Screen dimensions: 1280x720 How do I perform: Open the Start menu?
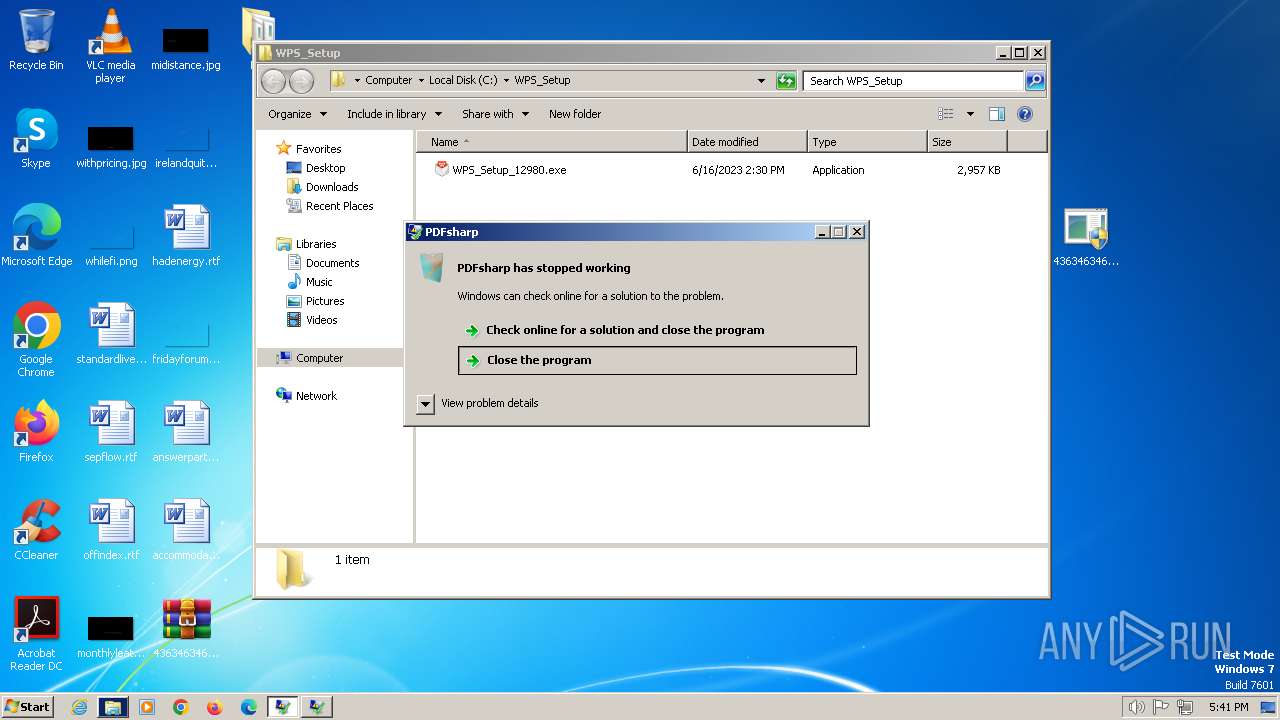27,707
